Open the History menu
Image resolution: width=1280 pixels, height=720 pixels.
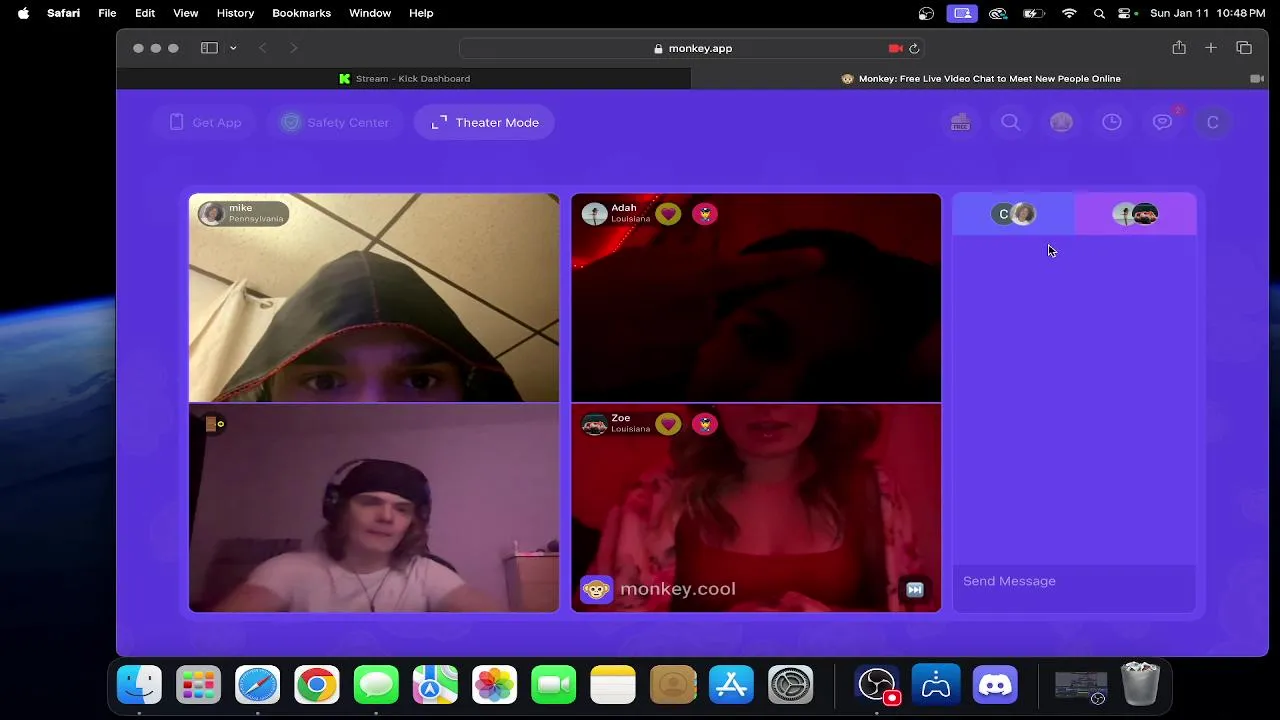tap(235, 13)
